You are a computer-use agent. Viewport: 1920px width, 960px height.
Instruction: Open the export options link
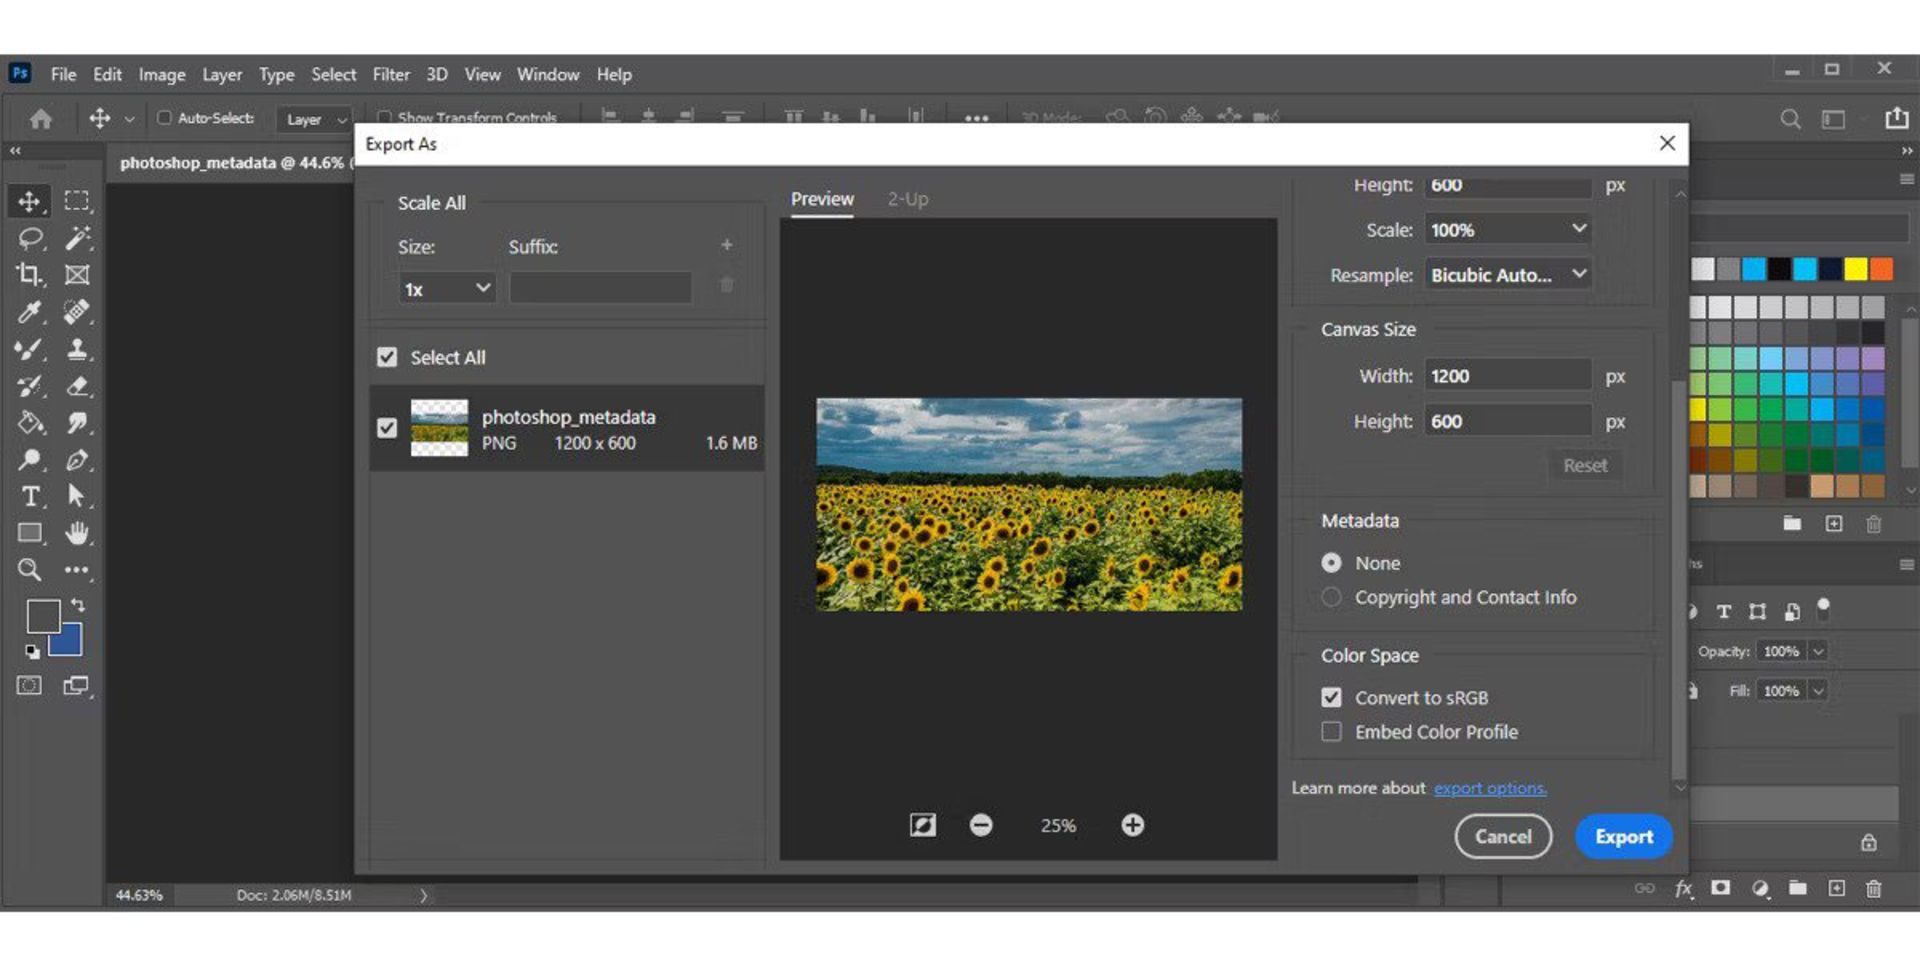tap(1489, 788)
